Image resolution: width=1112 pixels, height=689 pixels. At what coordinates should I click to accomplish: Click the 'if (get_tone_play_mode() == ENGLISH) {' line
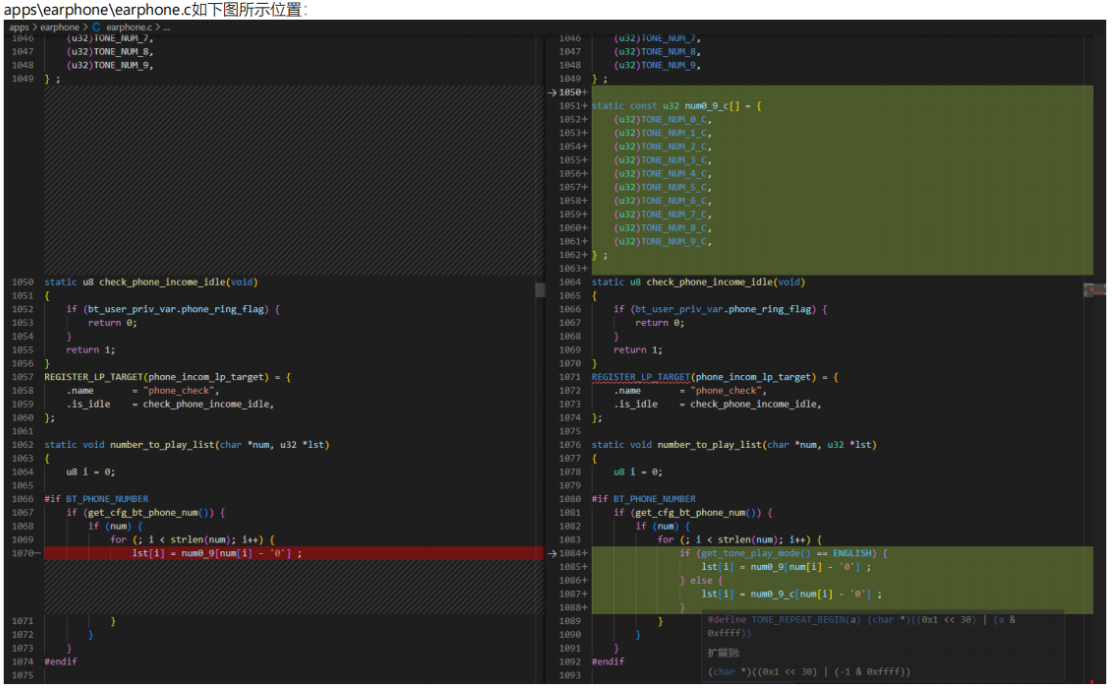pos(784,553)
